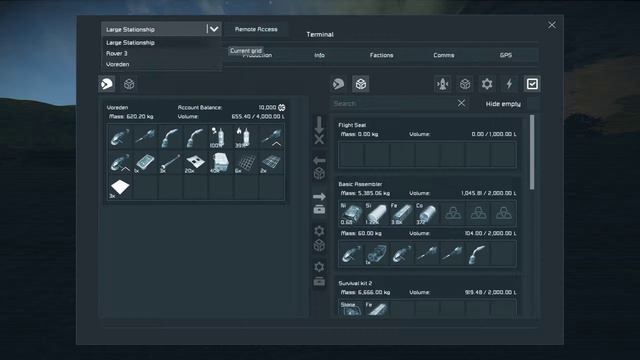Click the Remote Access button
Viewport: 640px width, 360px height.
click(256, 29)
